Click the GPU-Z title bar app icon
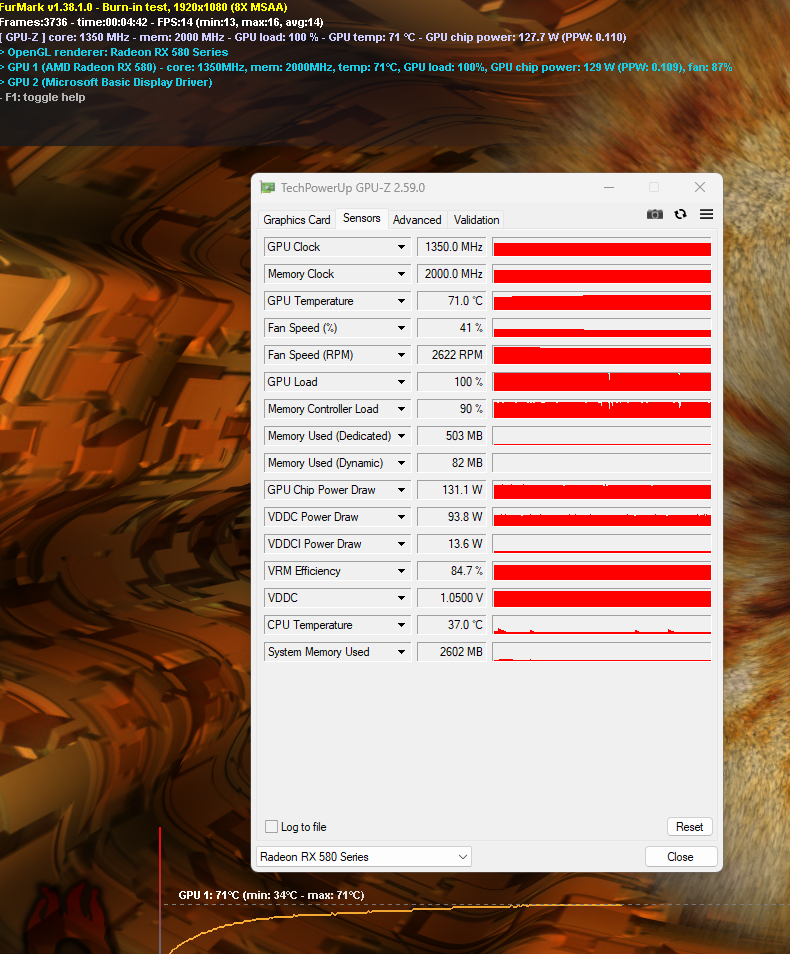The image size is (790, 954). 267,187
